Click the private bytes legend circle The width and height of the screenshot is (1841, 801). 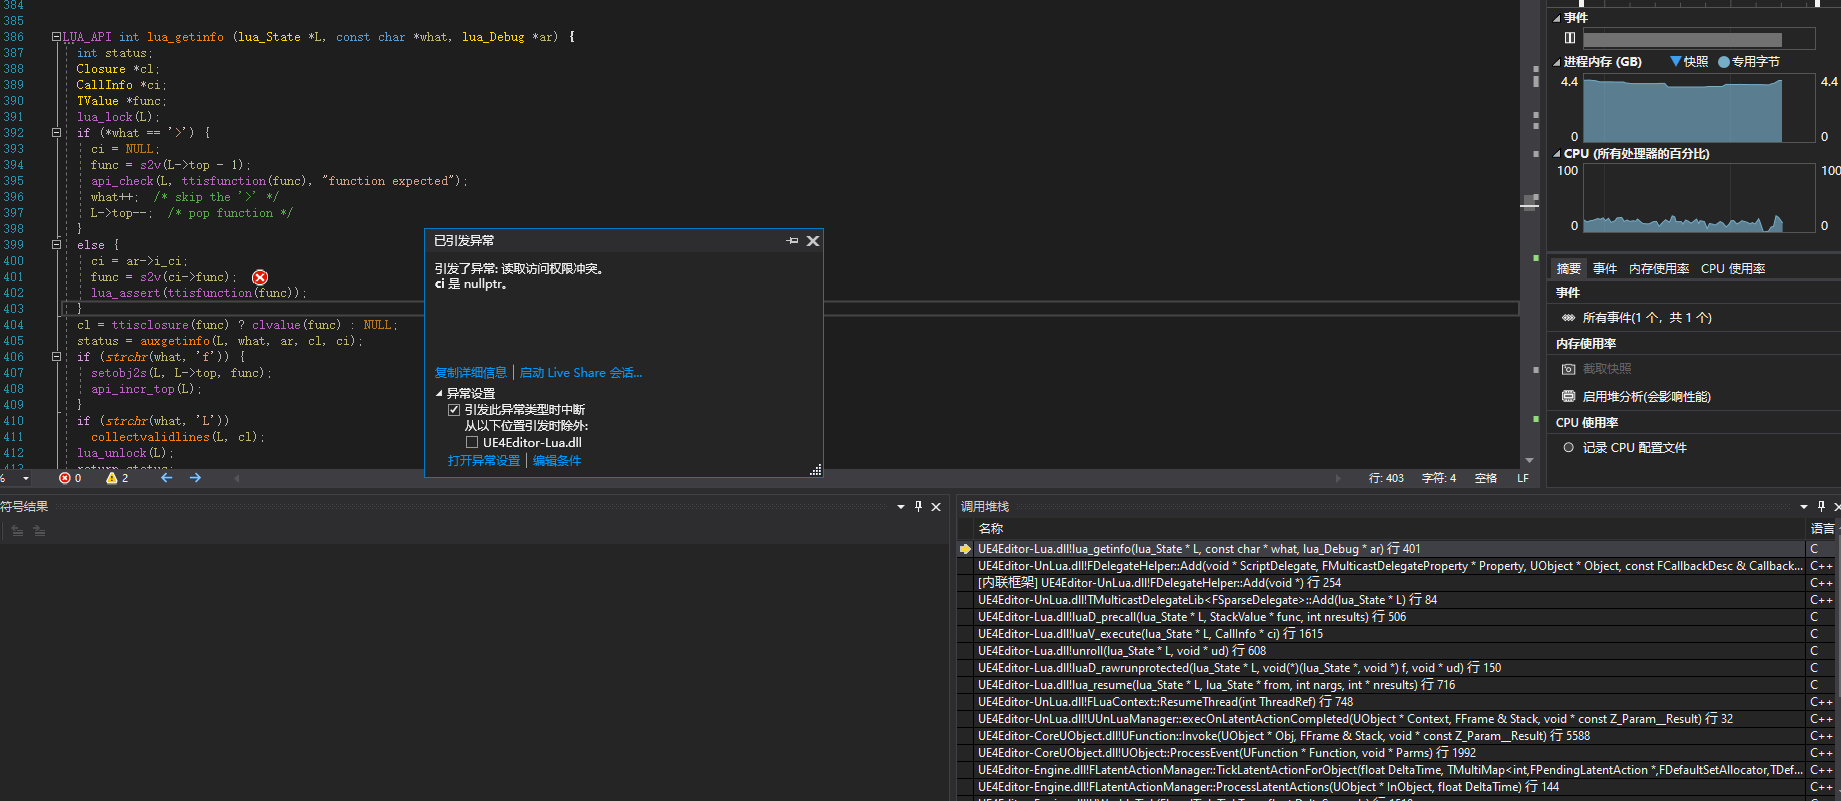click(1724, 62)
